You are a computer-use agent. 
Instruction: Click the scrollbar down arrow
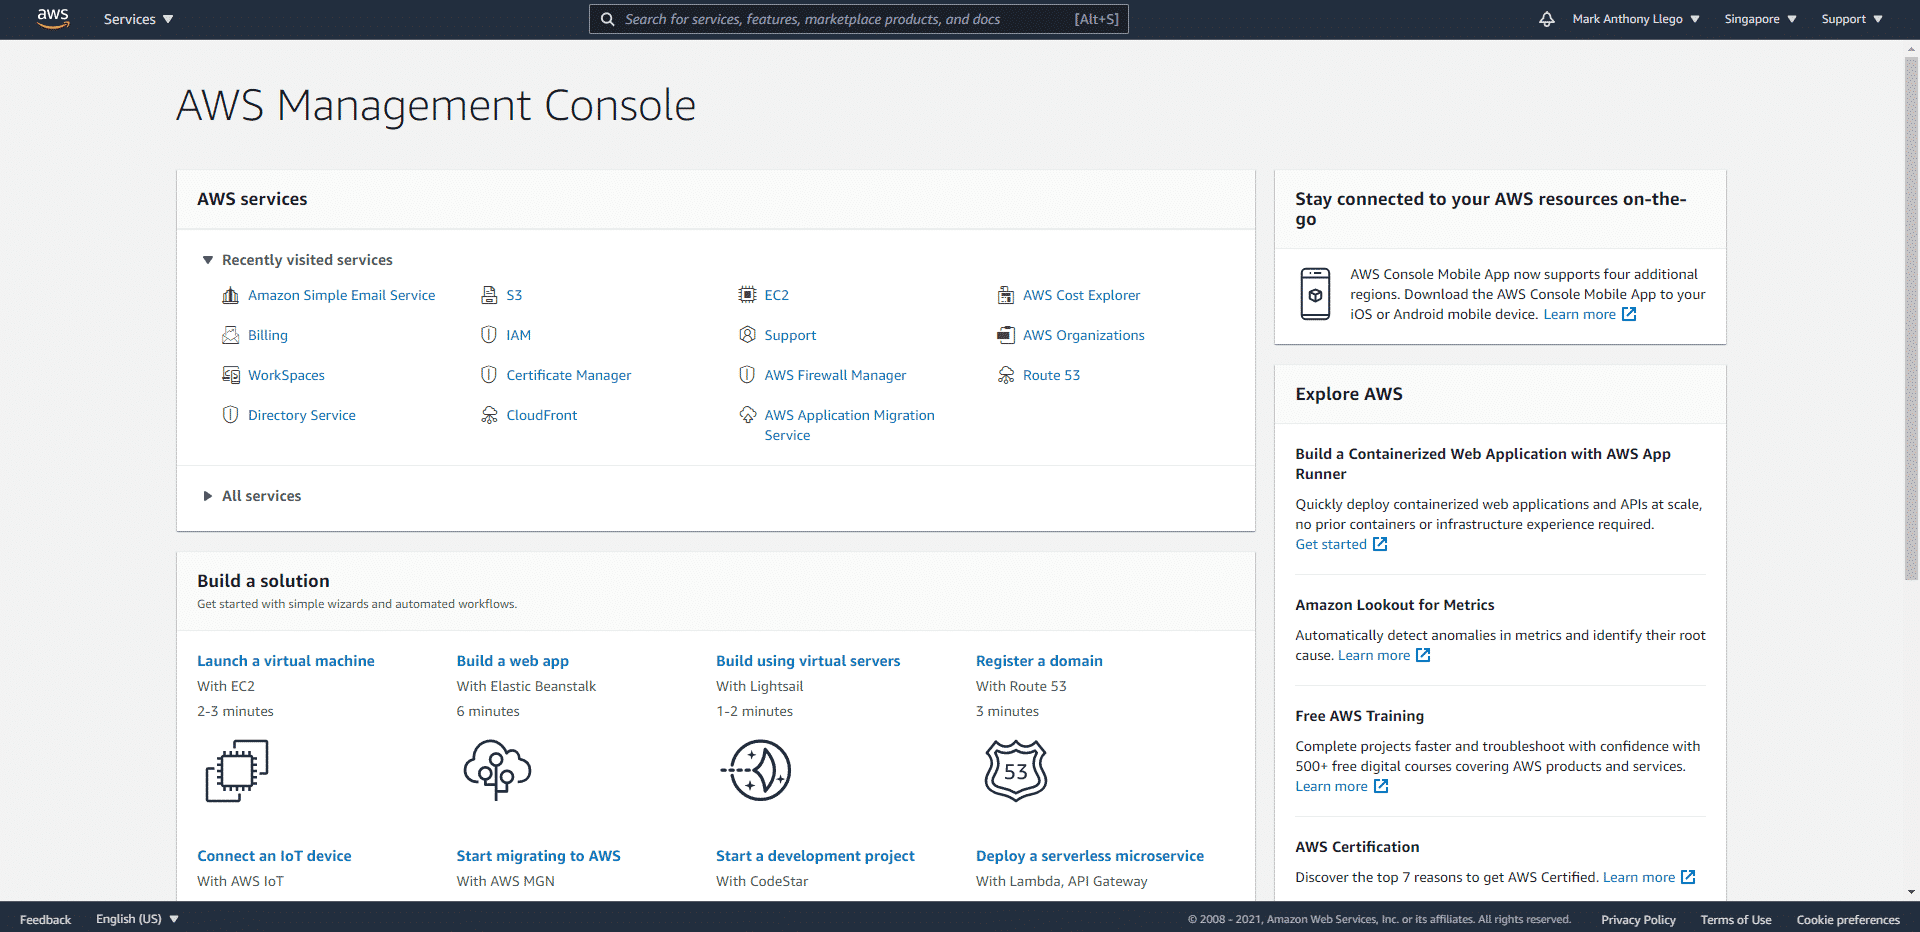pos(1911,892)
